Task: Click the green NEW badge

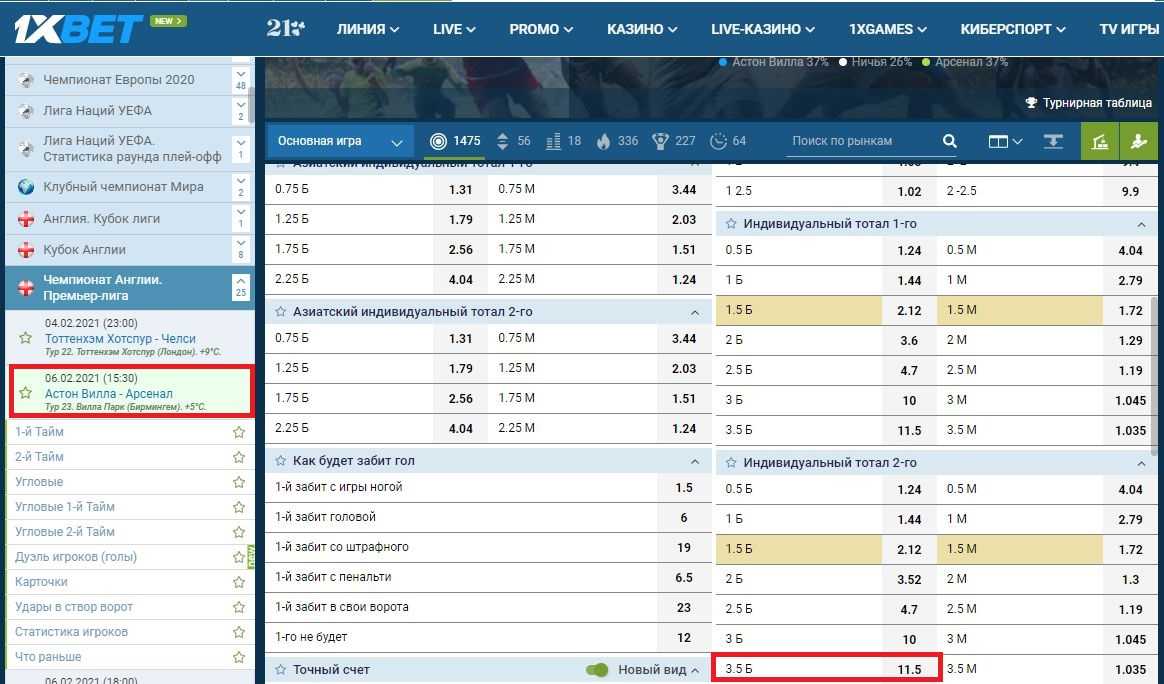Action: pos(168,21)
